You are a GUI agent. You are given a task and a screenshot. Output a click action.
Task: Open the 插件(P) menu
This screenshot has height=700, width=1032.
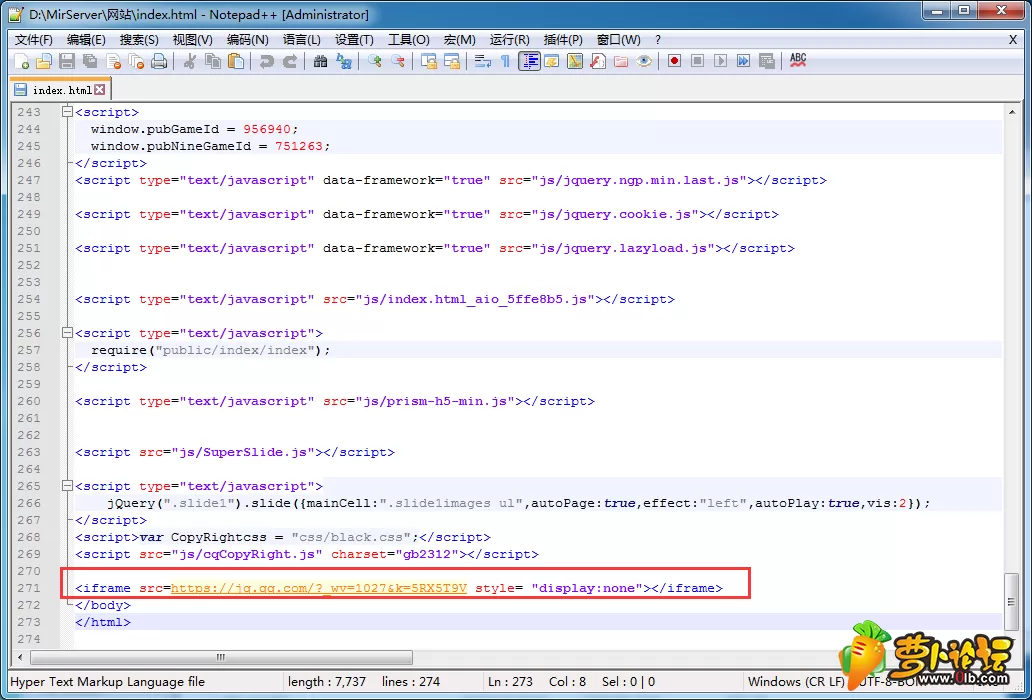pyautogui.click(x=563, y=40)
